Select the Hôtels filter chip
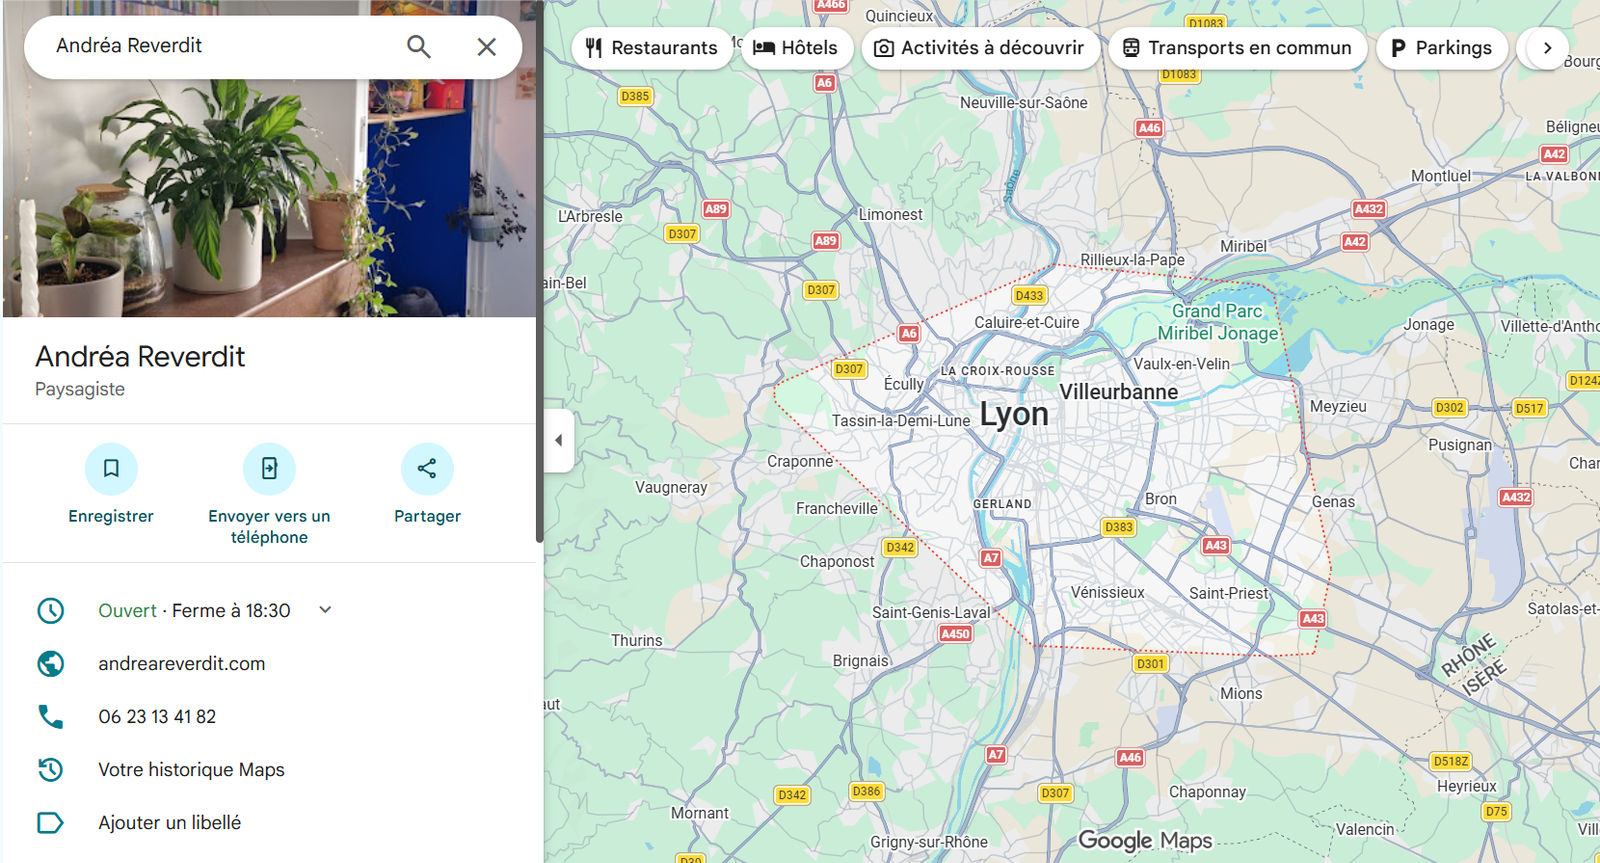The width and height of the screenshot is (1600, 863). pos(797,48)
